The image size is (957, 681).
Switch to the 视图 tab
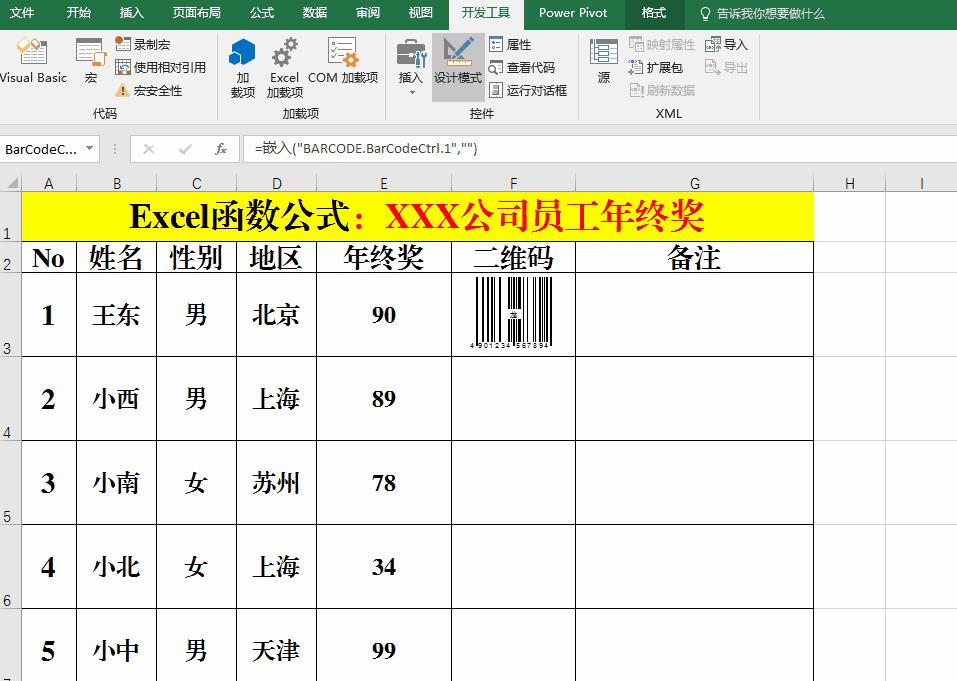(x=421, y=13)
